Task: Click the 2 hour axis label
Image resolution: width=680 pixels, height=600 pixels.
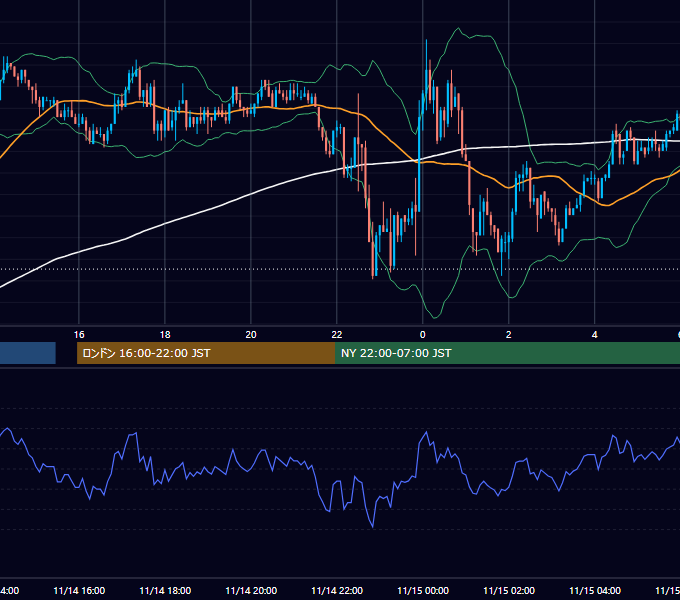Action: click(508, 335)
